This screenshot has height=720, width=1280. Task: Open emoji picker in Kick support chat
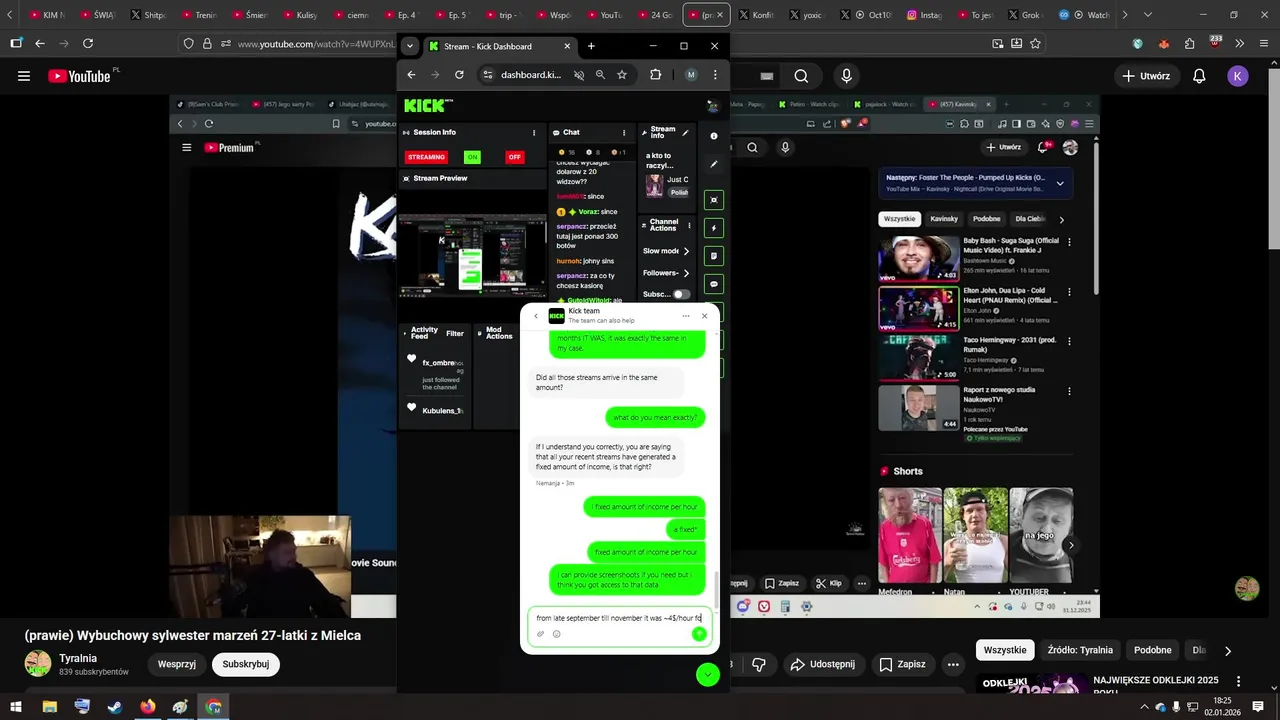tap(557, 634)
